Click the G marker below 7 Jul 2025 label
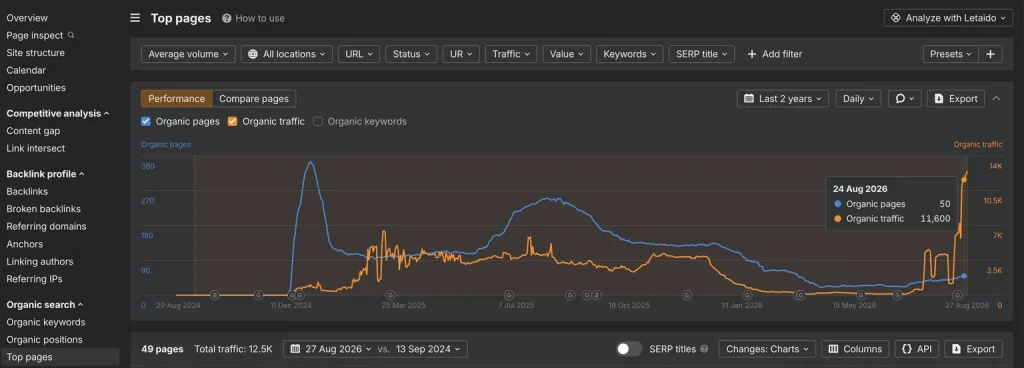 [x=509, y=296]
